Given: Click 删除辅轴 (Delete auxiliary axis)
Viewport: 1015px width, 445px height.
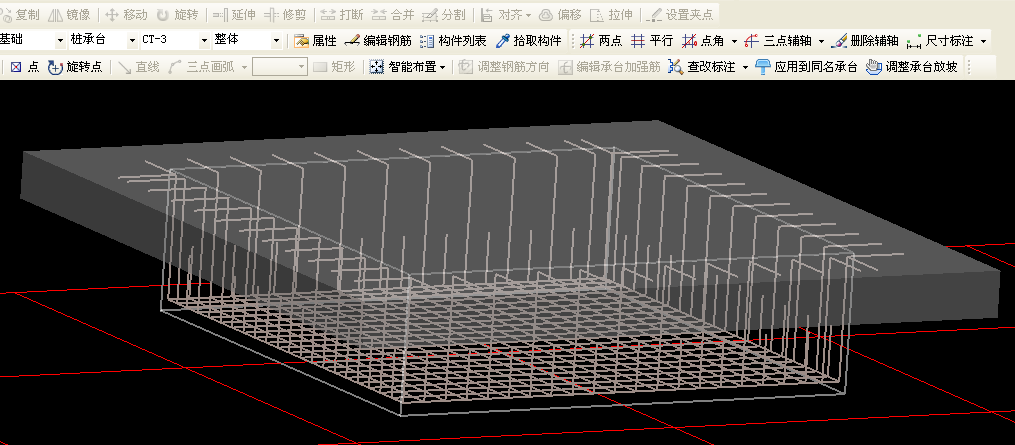Looking at the screenshot, I should click(x=865, y=41).
